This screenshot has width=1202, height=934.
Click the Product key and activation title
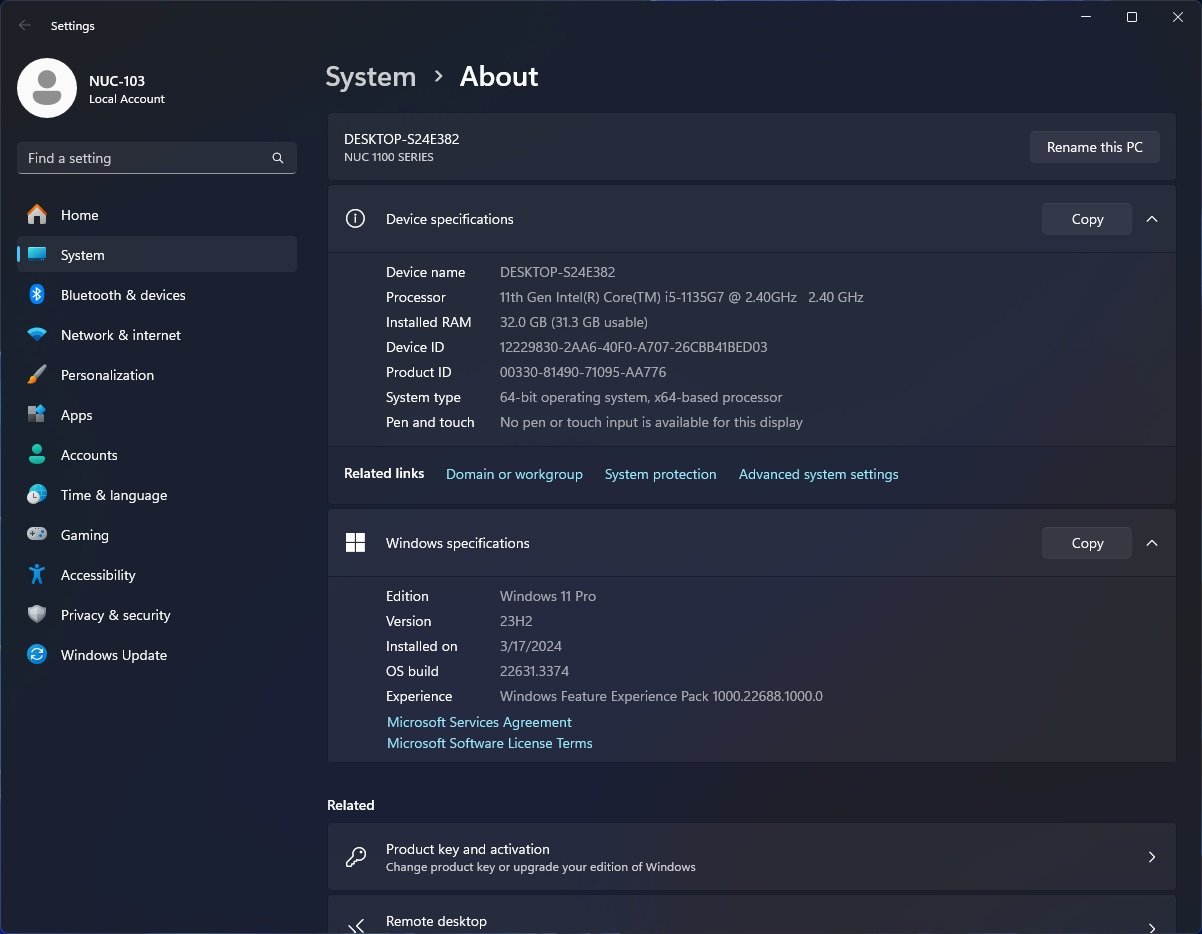point(468,849)
